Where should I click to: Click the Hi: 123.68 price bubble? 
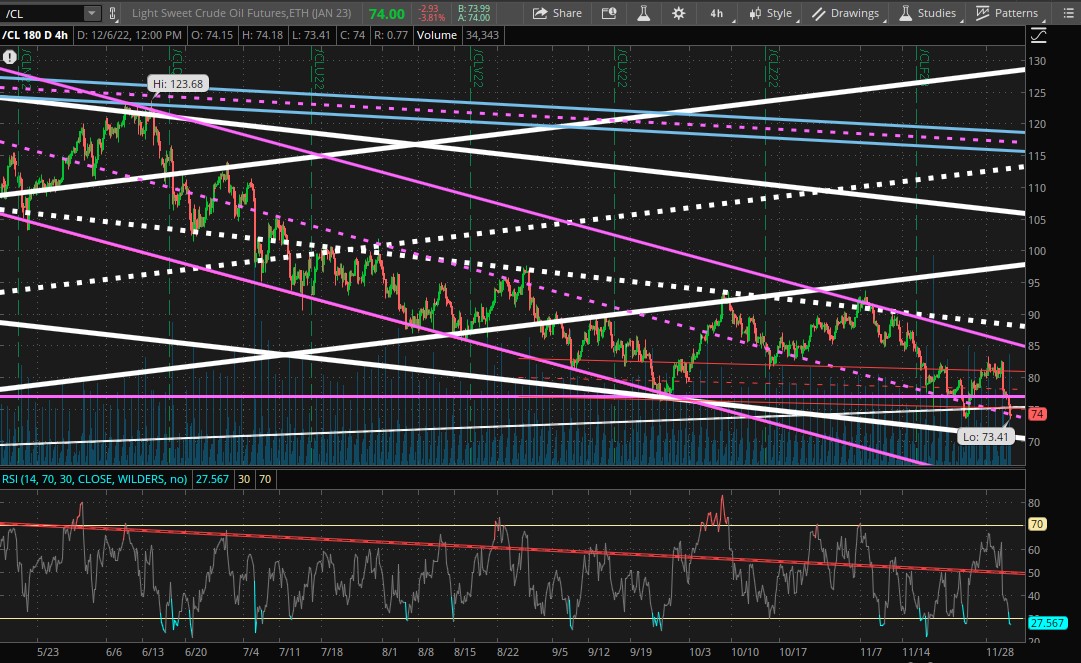click(177, 84)
